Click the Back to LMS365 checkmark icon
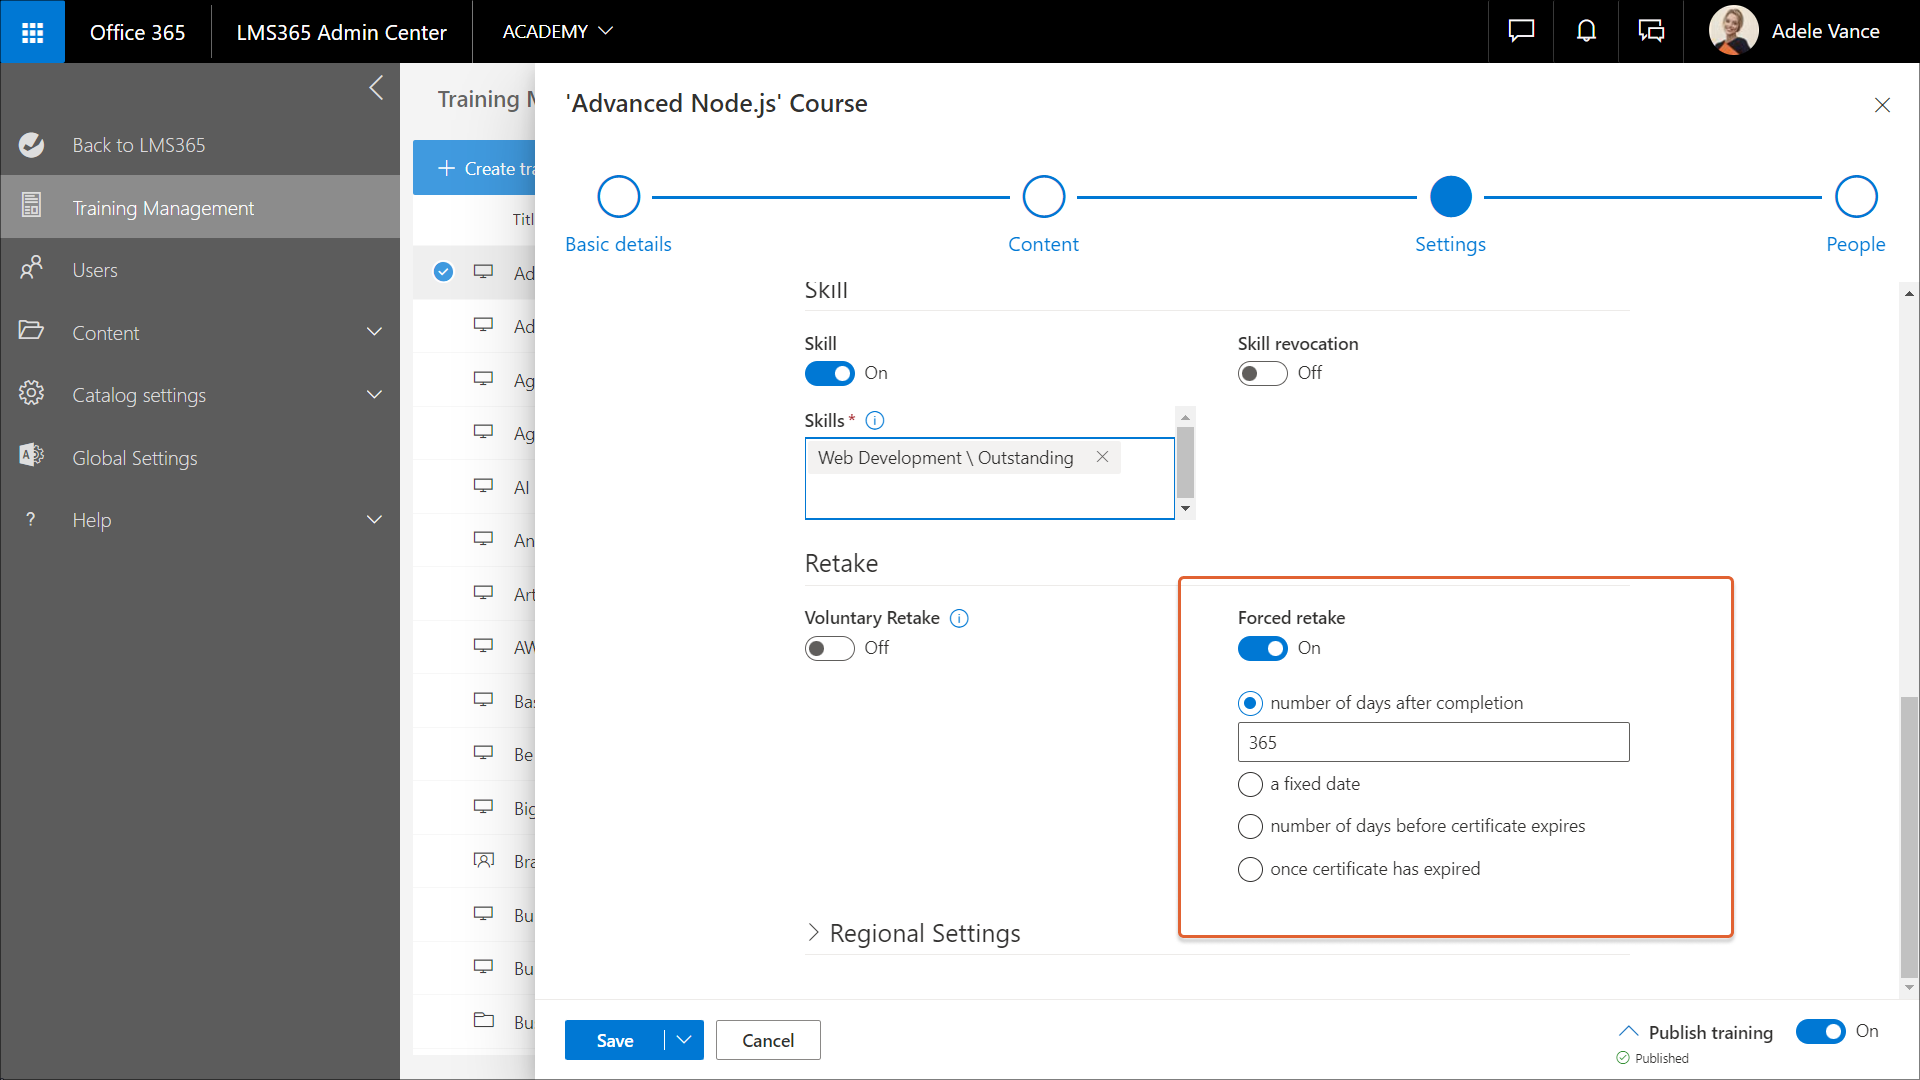 click(31, 144)
